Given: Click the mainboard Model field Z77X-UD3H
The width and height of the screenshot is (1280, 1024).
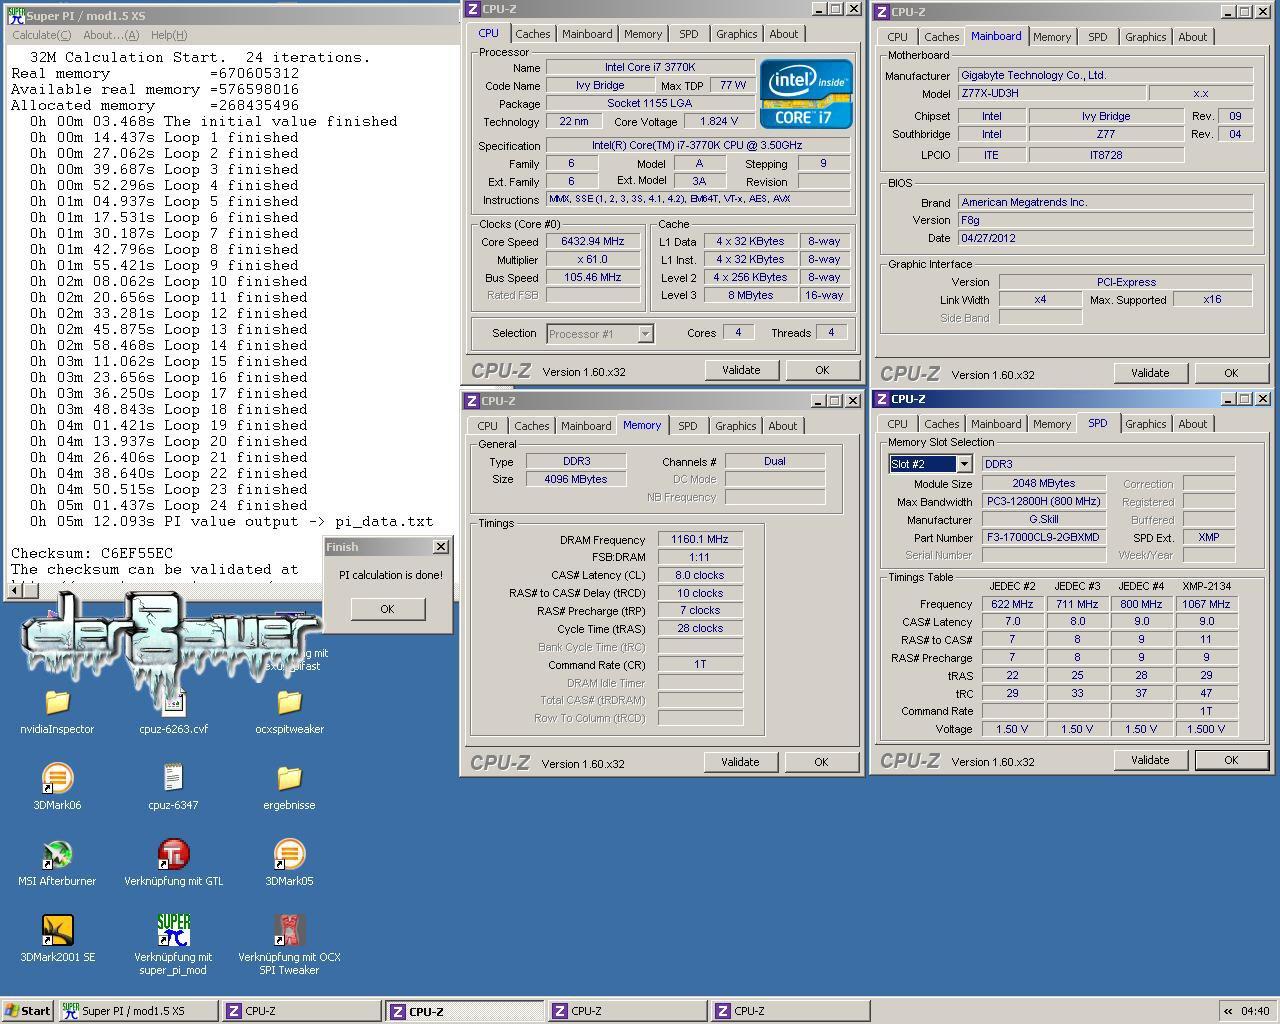Looking at the screenshot, I should [x=1050, y=93].
